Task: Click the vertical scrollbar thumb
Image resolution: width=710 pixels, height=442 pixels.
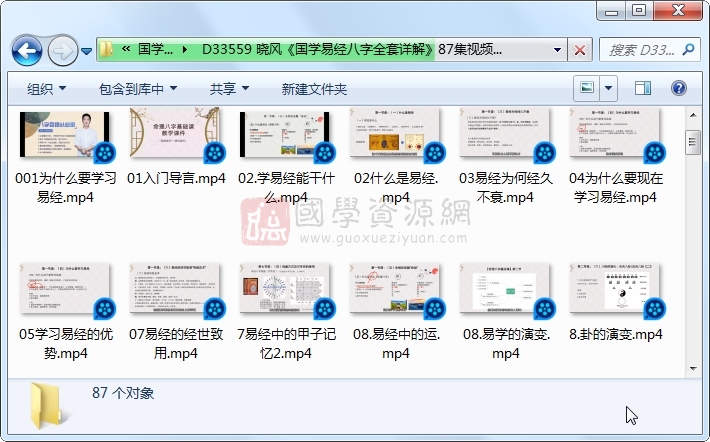Action: [x=693, y=142]
